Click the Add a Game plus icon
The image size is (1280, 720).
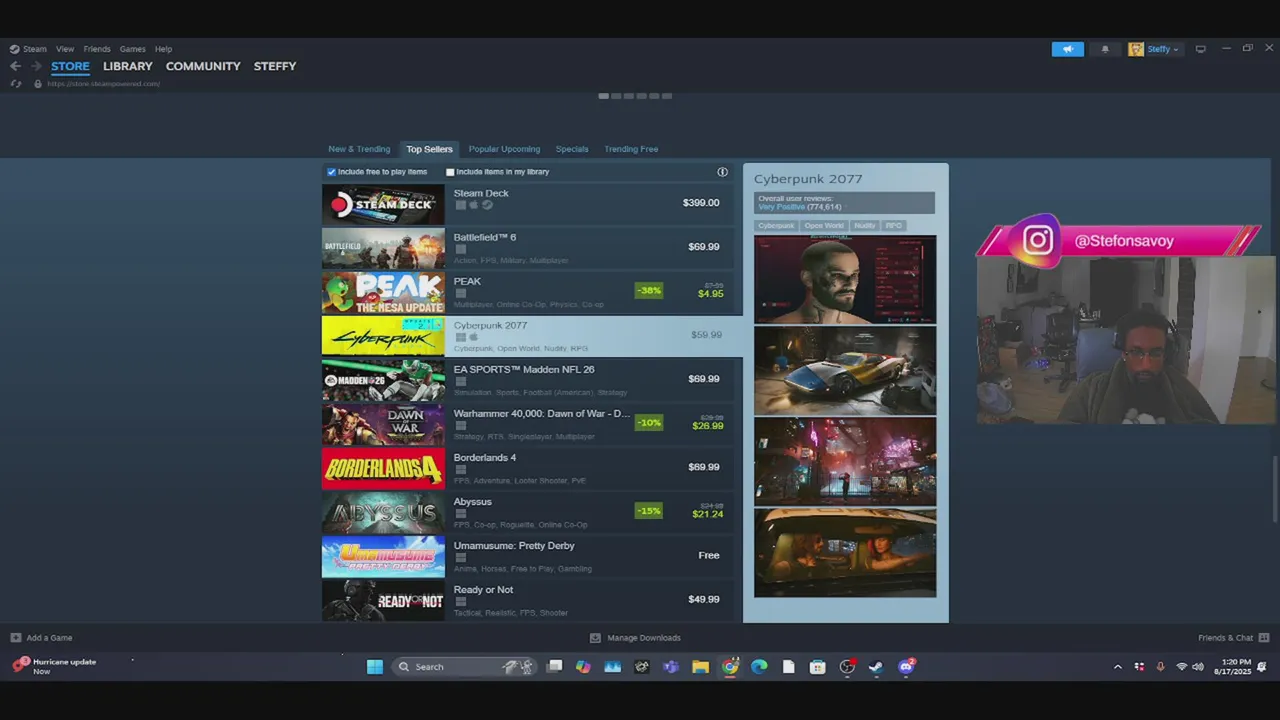click(15, 638)
